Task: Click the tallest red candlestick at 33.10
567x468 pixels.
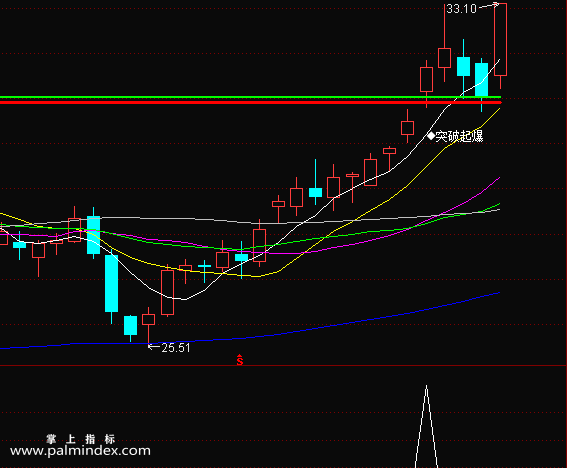Action: coord(500,39)
